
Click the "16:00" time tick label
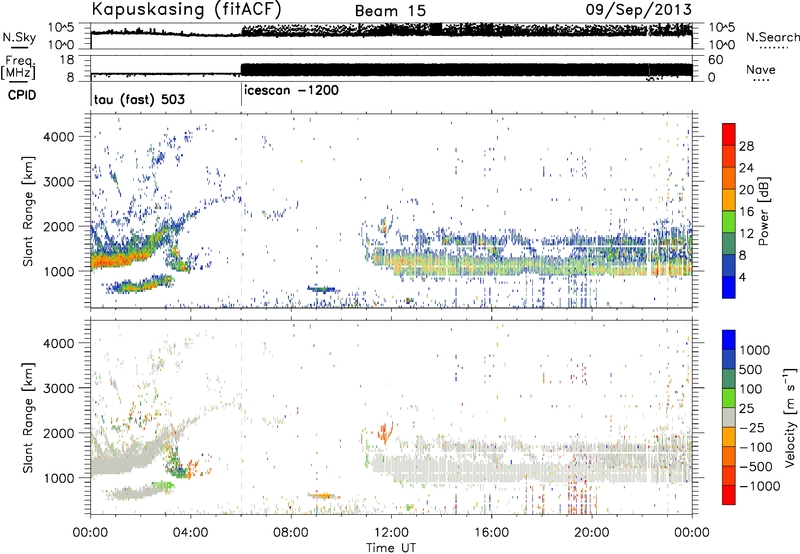click(491, 533)
